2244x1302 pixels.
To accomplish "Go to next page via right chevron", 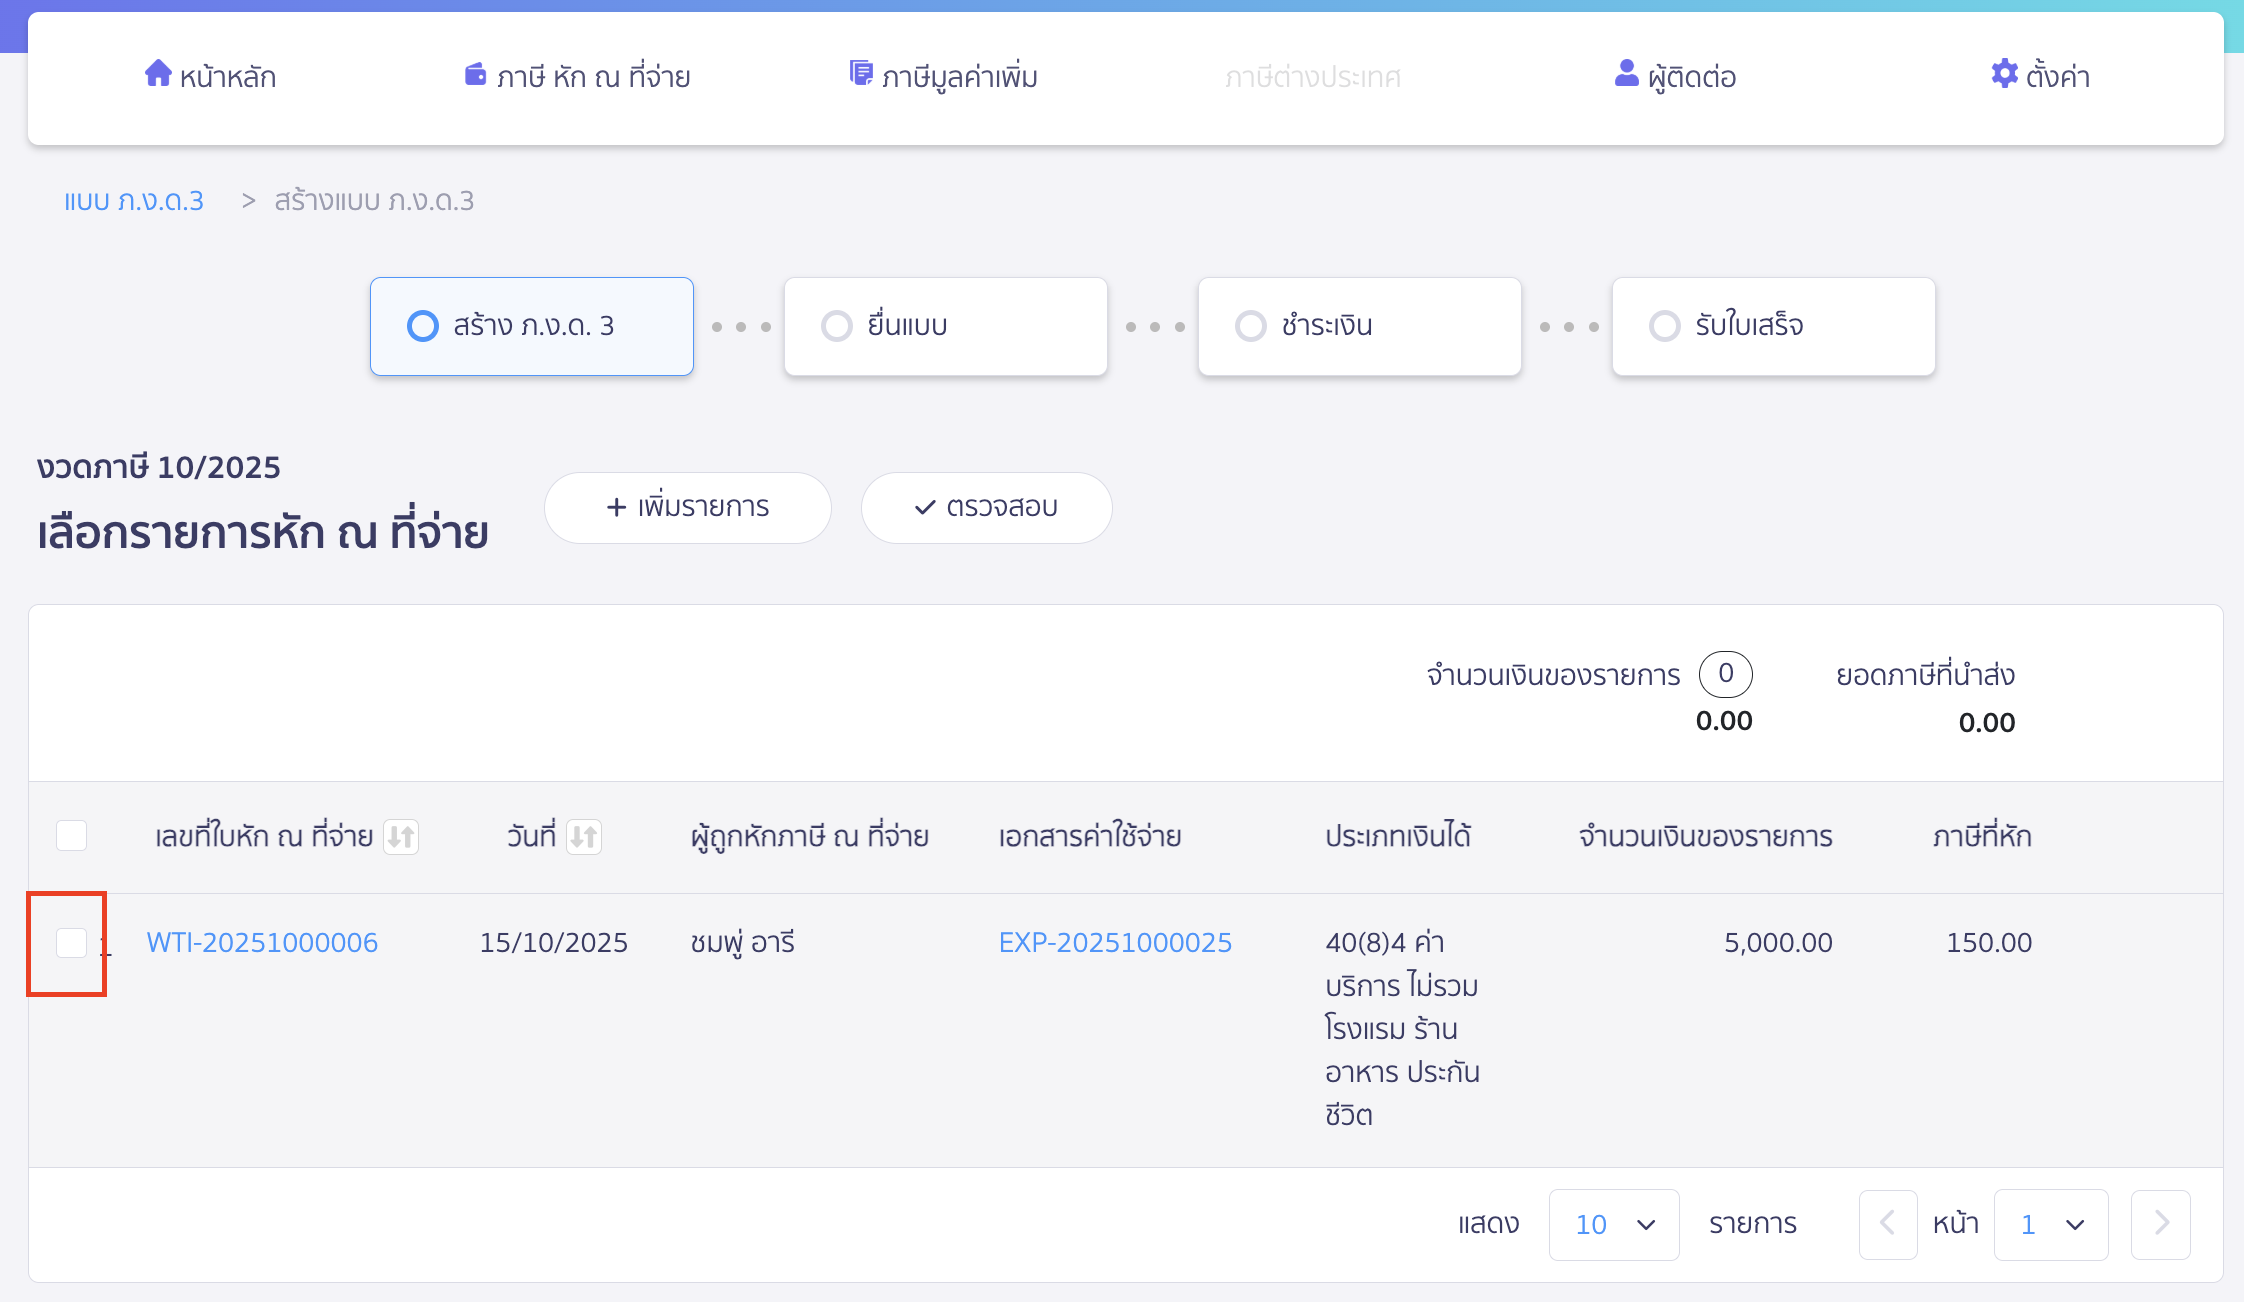I will click(2160, 1223).
